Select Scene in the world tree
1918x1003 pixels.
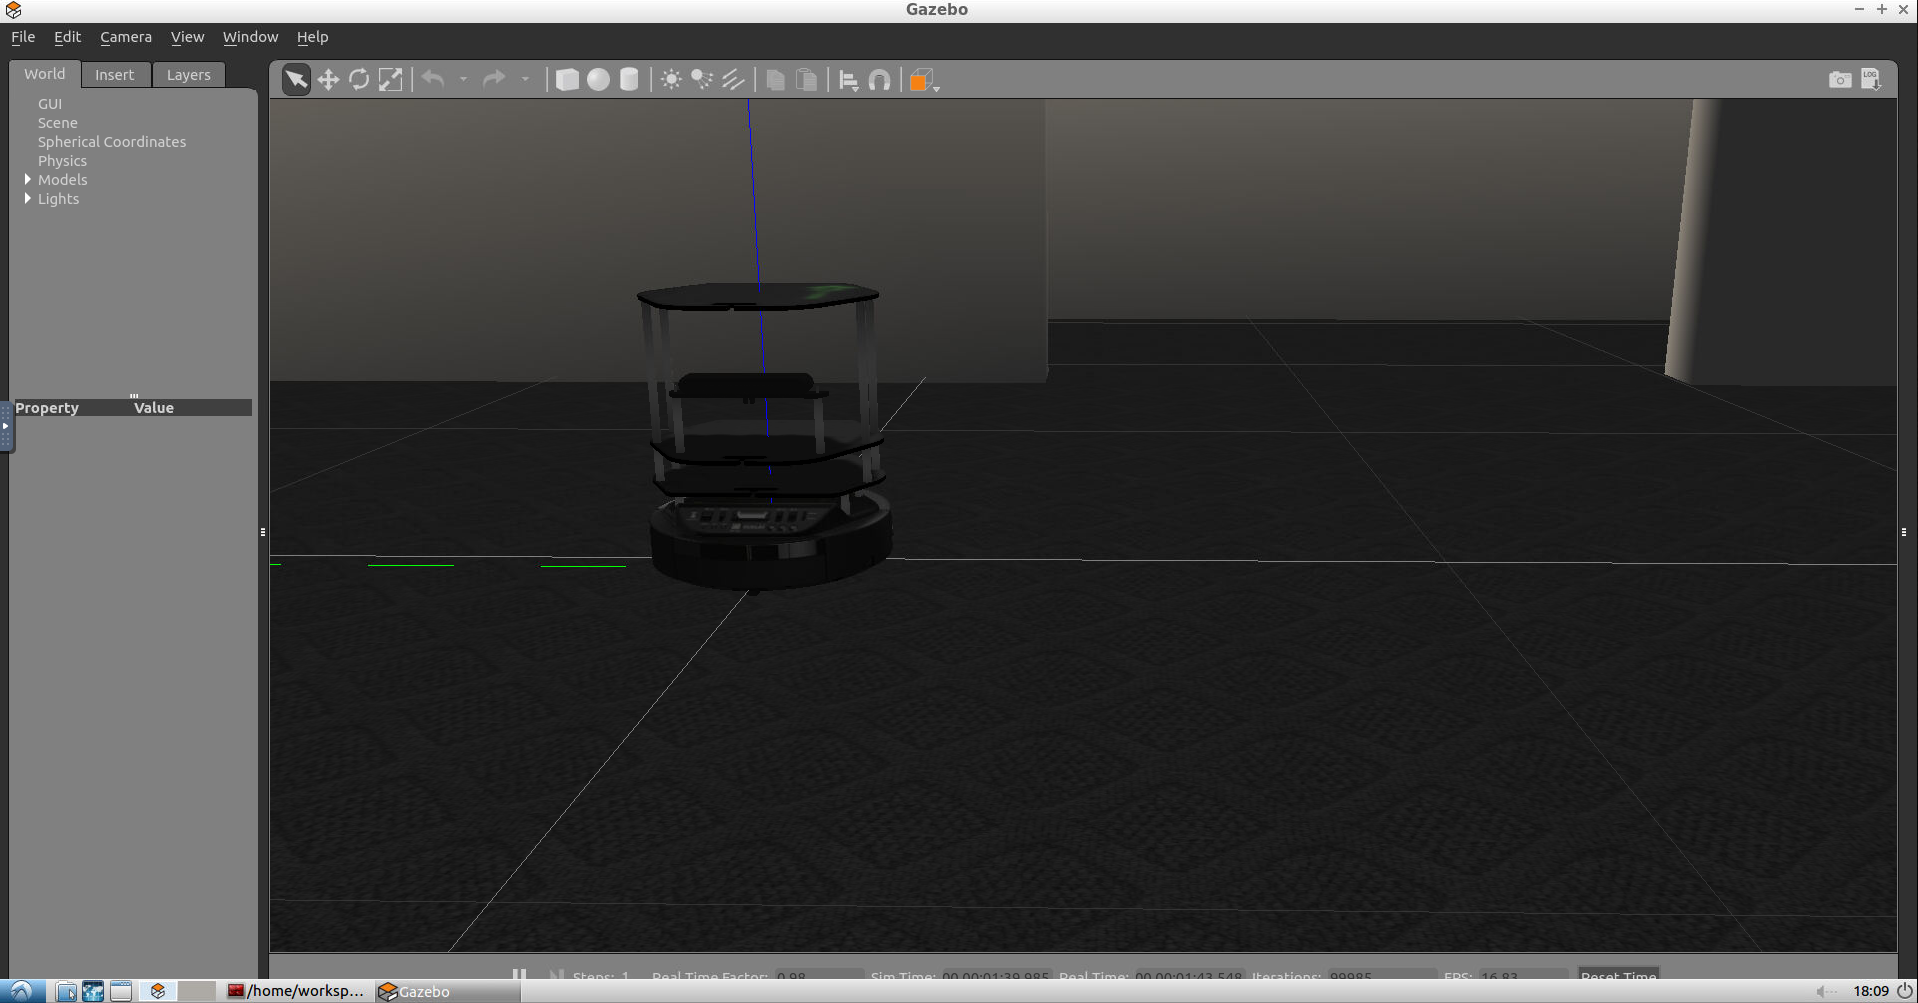(x=58, y=123)
